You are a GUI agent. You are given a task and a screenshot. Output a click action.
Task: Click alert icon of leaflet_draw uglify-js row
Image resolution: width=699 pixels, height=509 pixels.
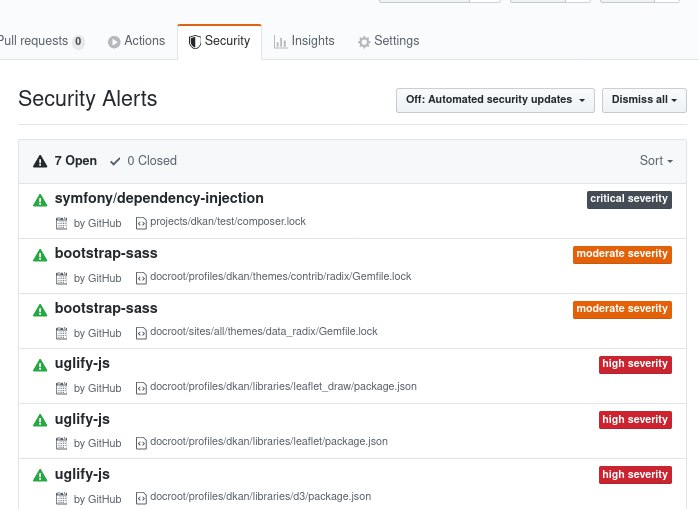(40, 365)
